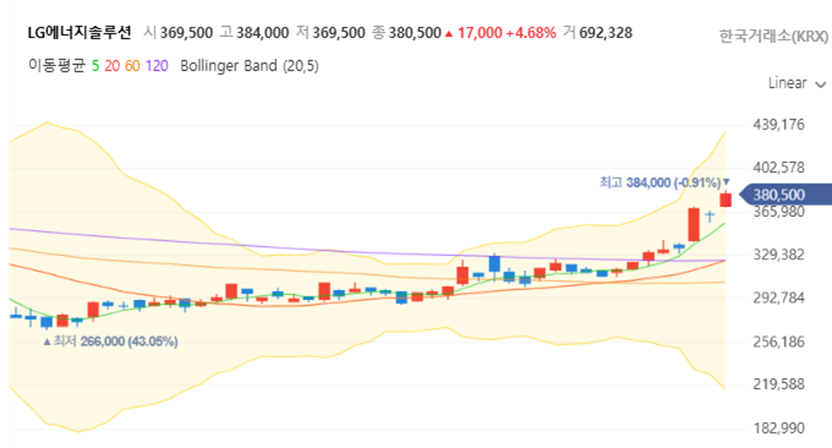
Task: Click the 최고 384,000 high marker
Action: pyautogui.click(x=664, y=183)
